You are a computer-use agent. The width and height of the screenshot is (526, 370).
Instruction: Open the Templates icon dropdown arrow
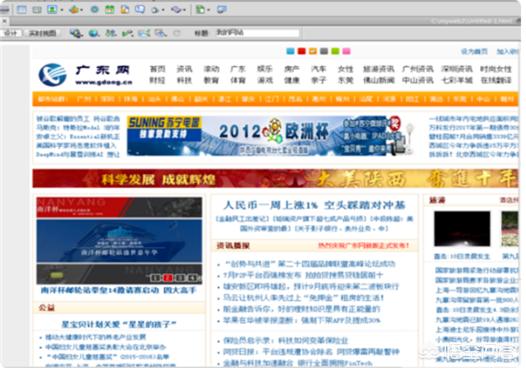point(208,10)
